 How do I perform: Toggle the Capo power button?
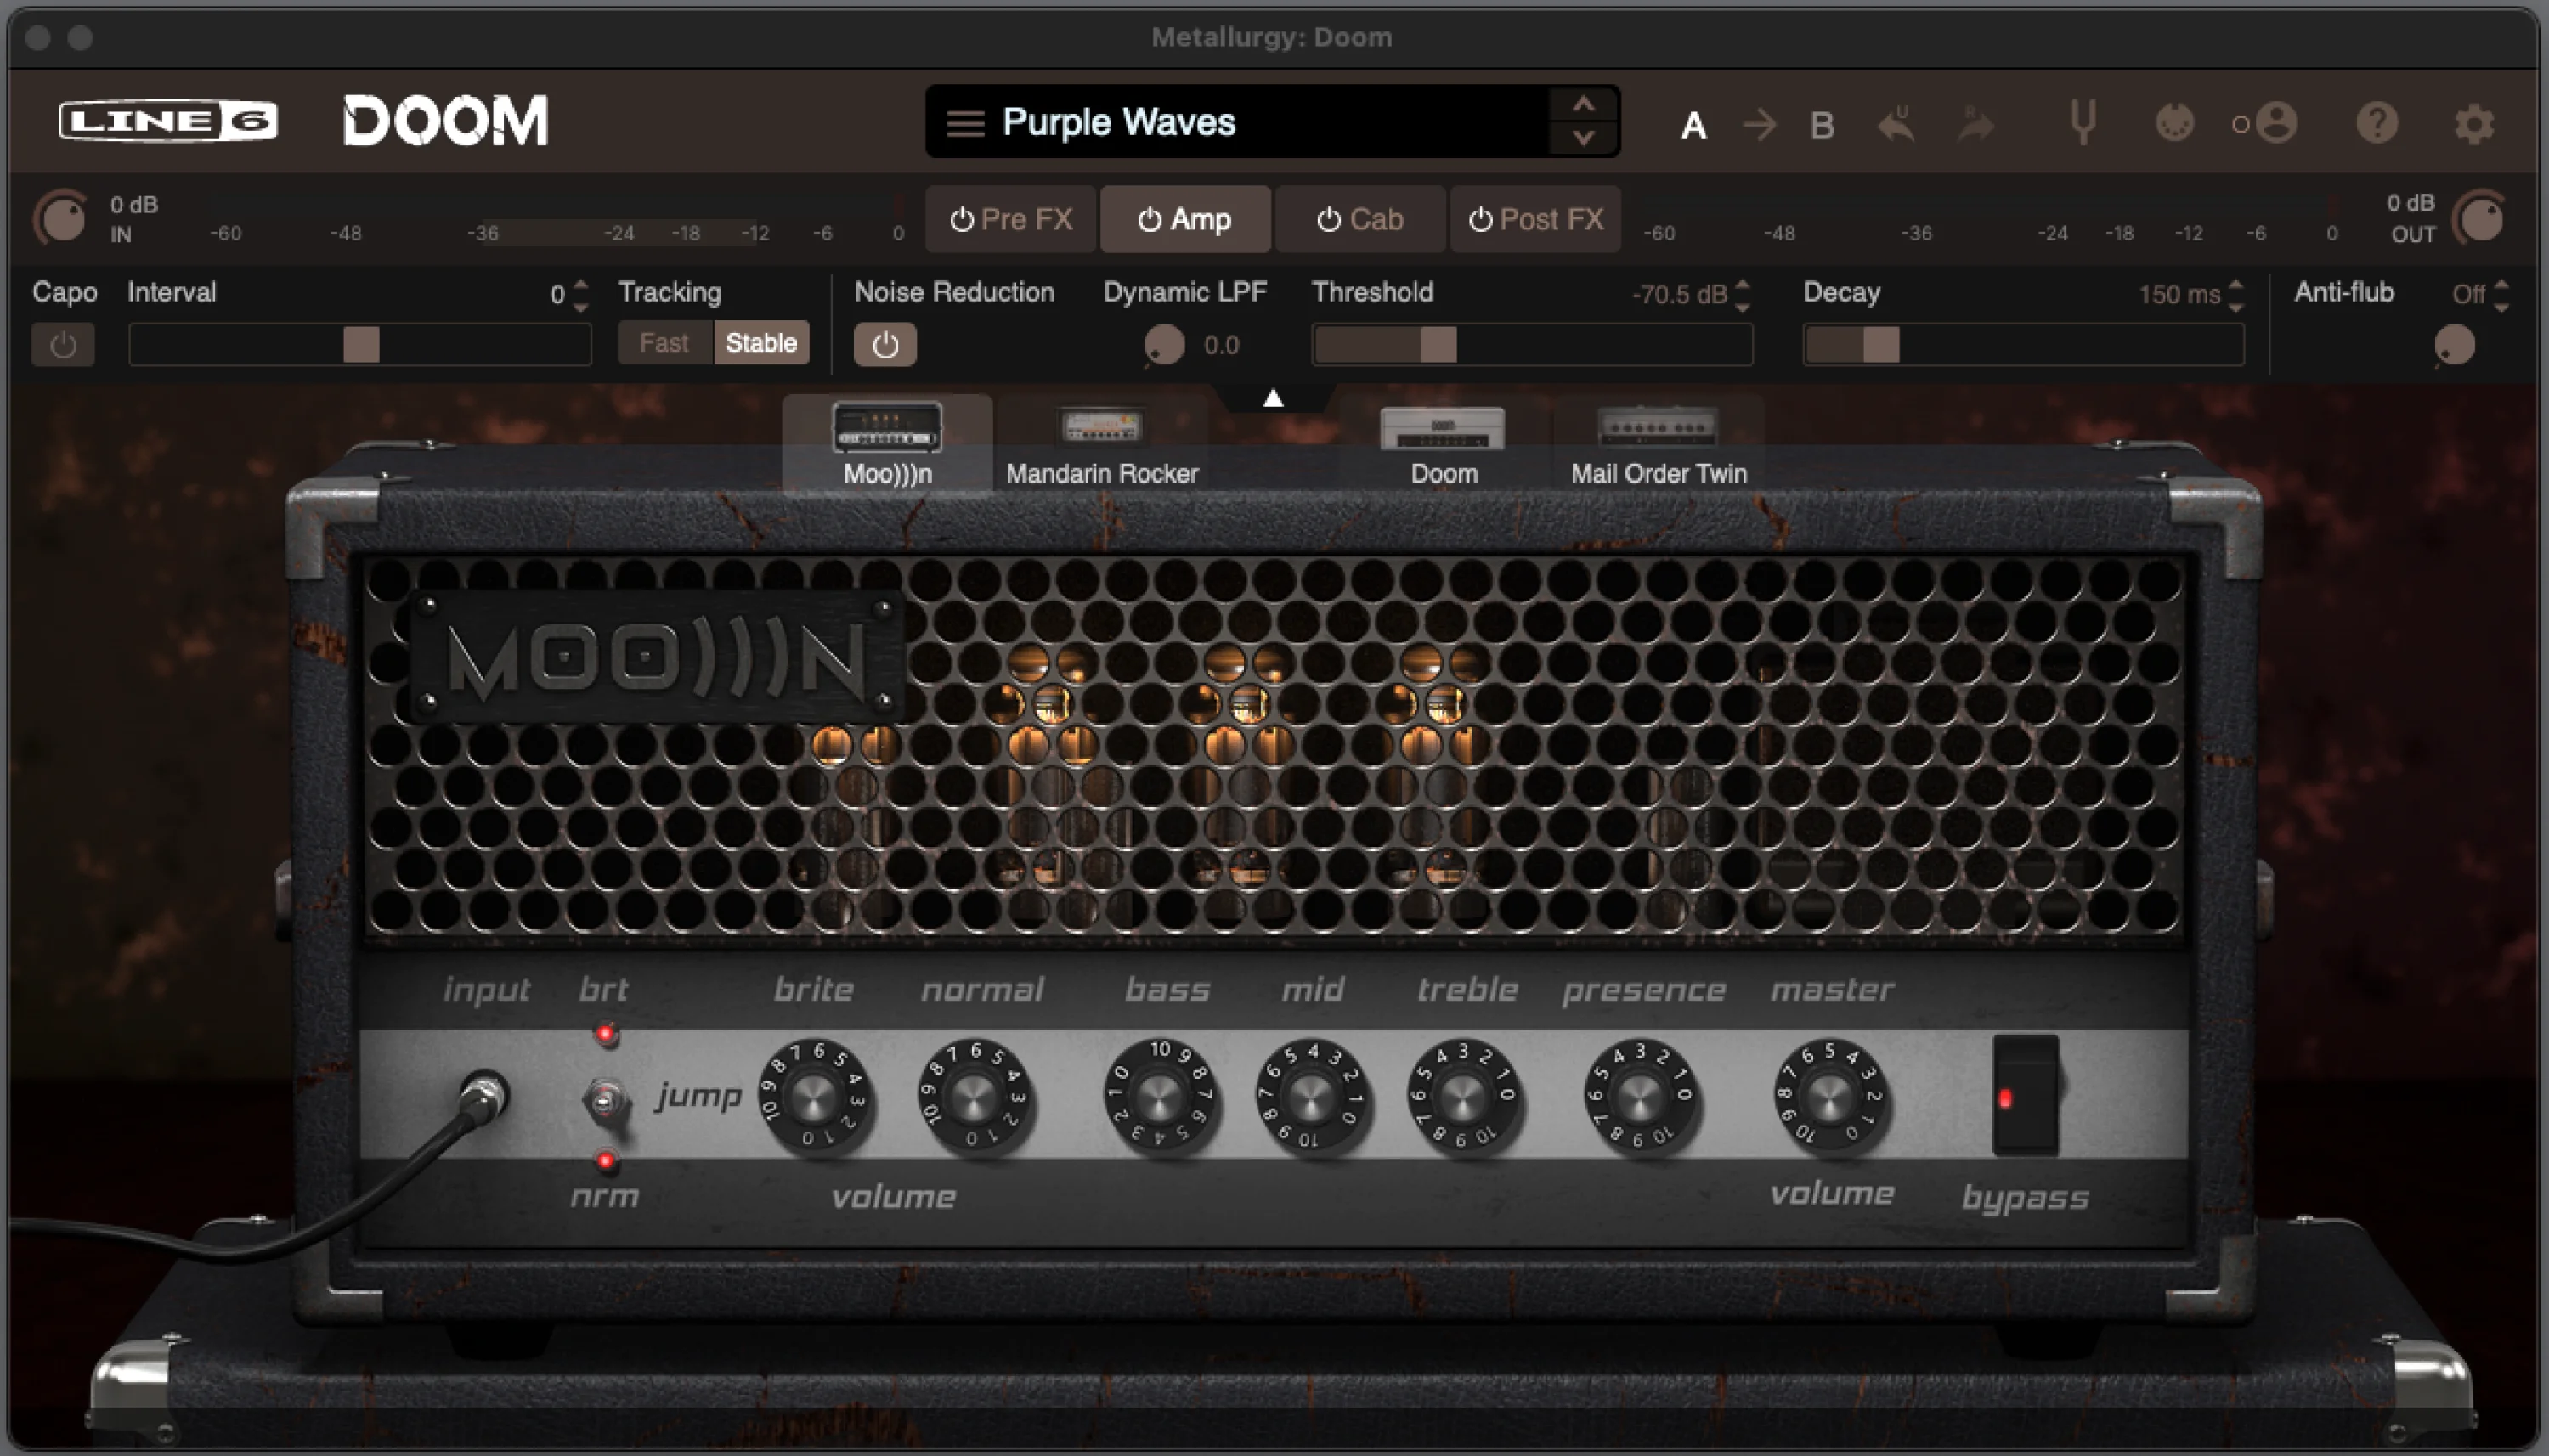[x=63, y=345]
